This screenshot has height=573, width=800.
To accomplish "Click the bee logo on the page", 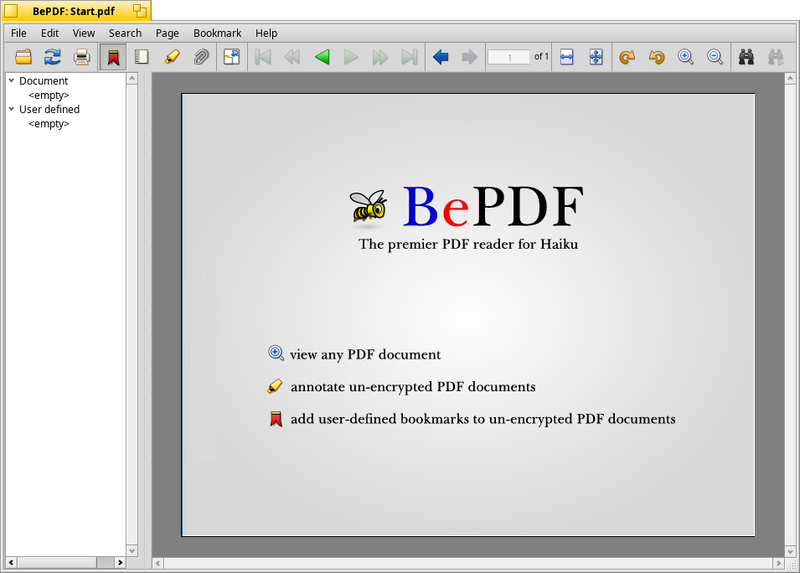I will click(x=368, y=207).
